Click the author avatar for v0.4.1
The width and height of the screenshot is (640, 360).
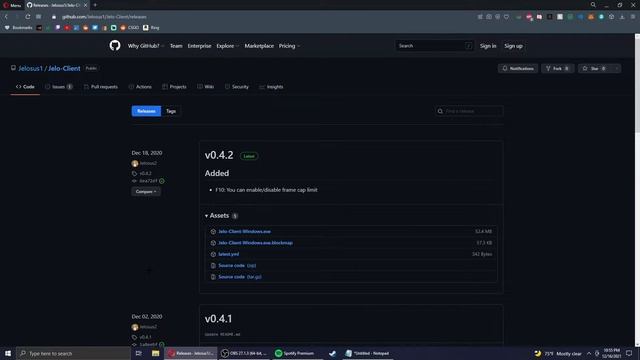point(135,327)
